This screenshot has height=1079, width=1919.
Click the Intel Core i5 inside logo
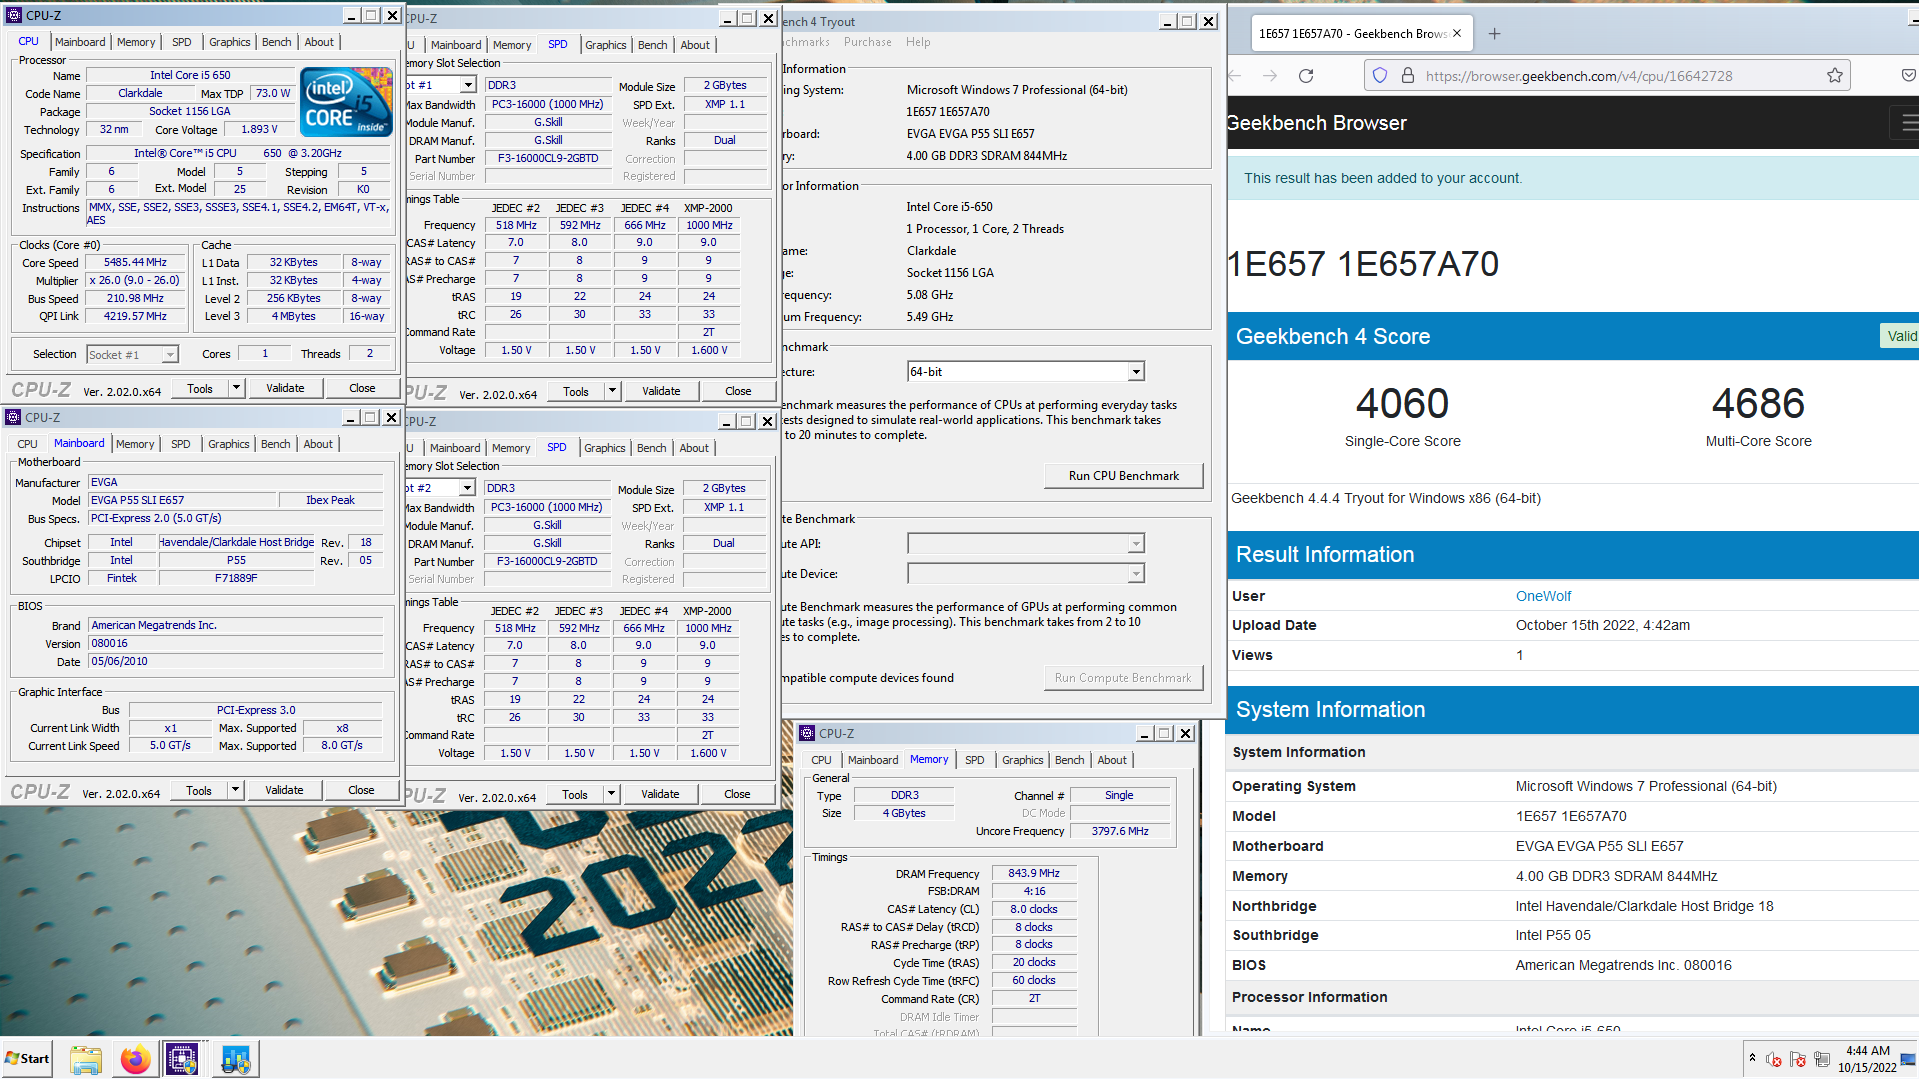pos(347,102)
